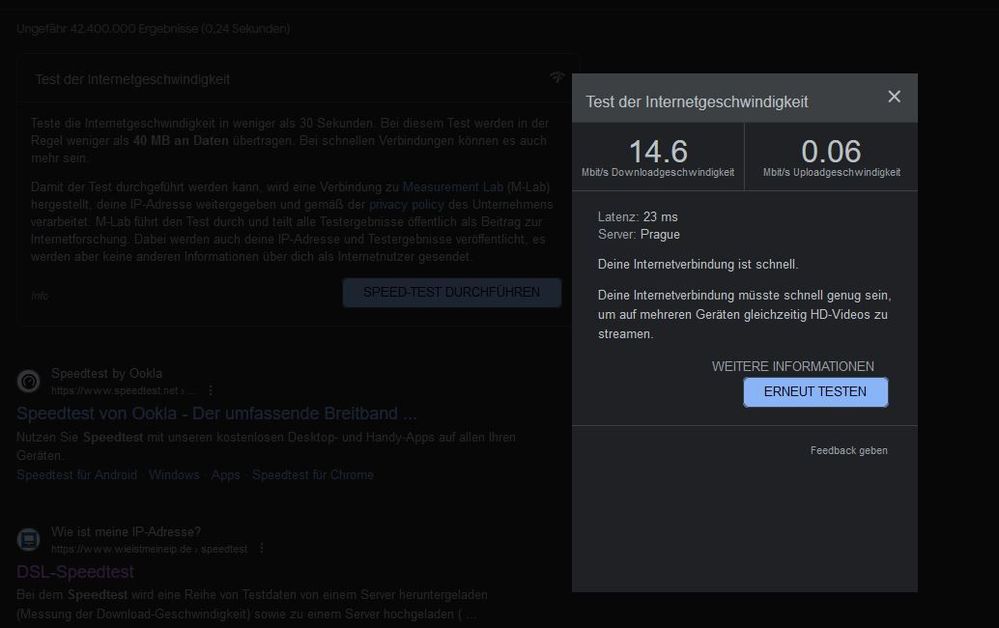This screenshot has height=628, width=999.
Task: Open the Measurement Lab link
Action: 453,187
